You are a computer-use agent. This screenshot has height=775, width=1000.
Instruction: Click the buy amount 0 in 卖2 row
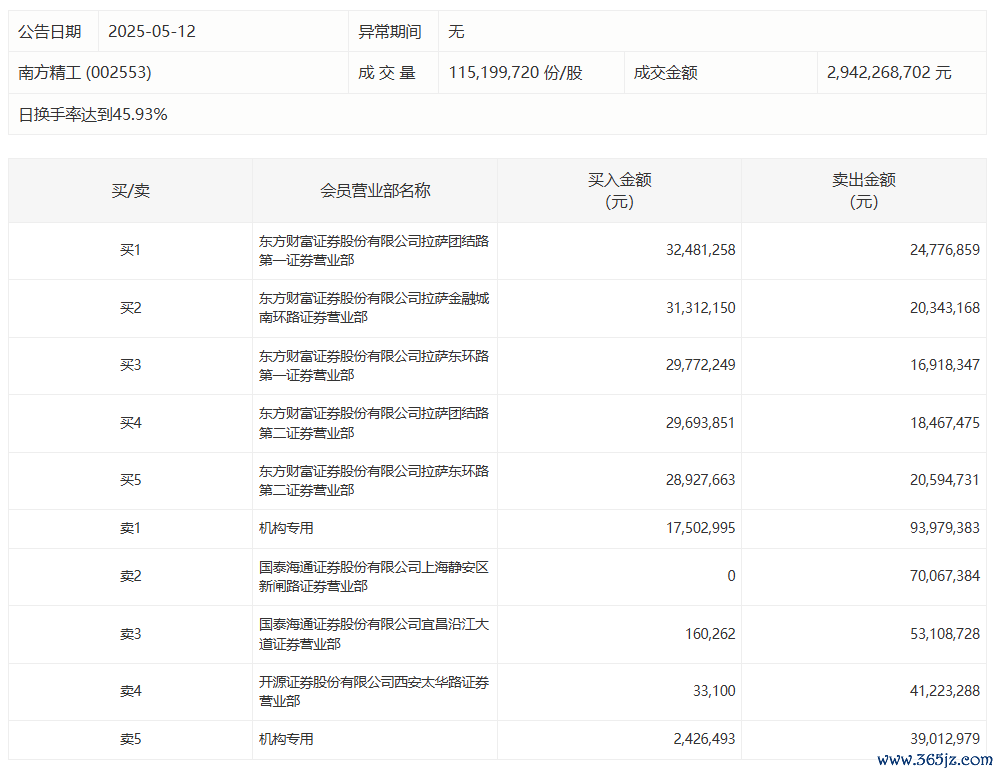click(x=731, y=576)
